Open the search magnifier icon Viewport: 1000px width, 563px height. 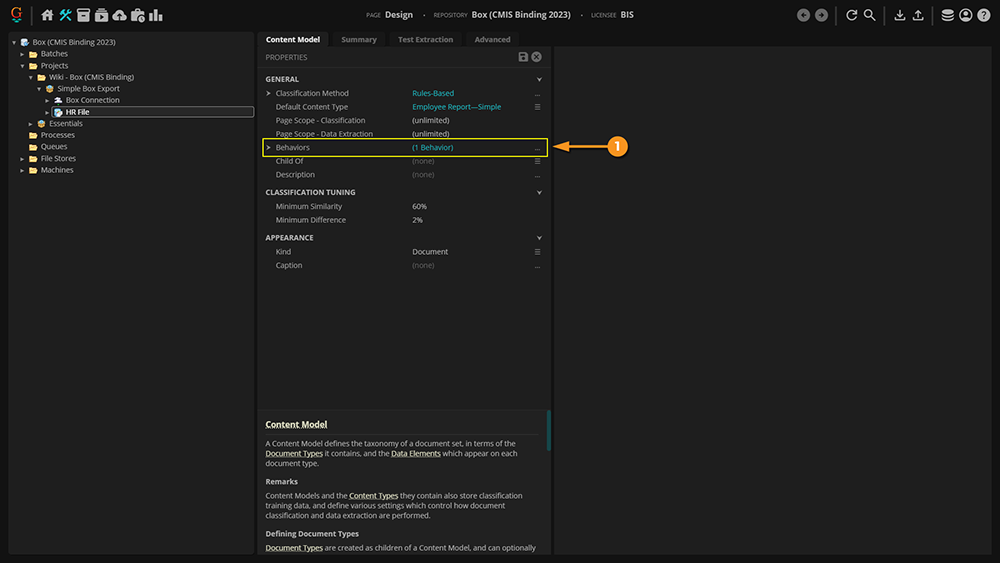pyautogui.click(x=869, y=15)
